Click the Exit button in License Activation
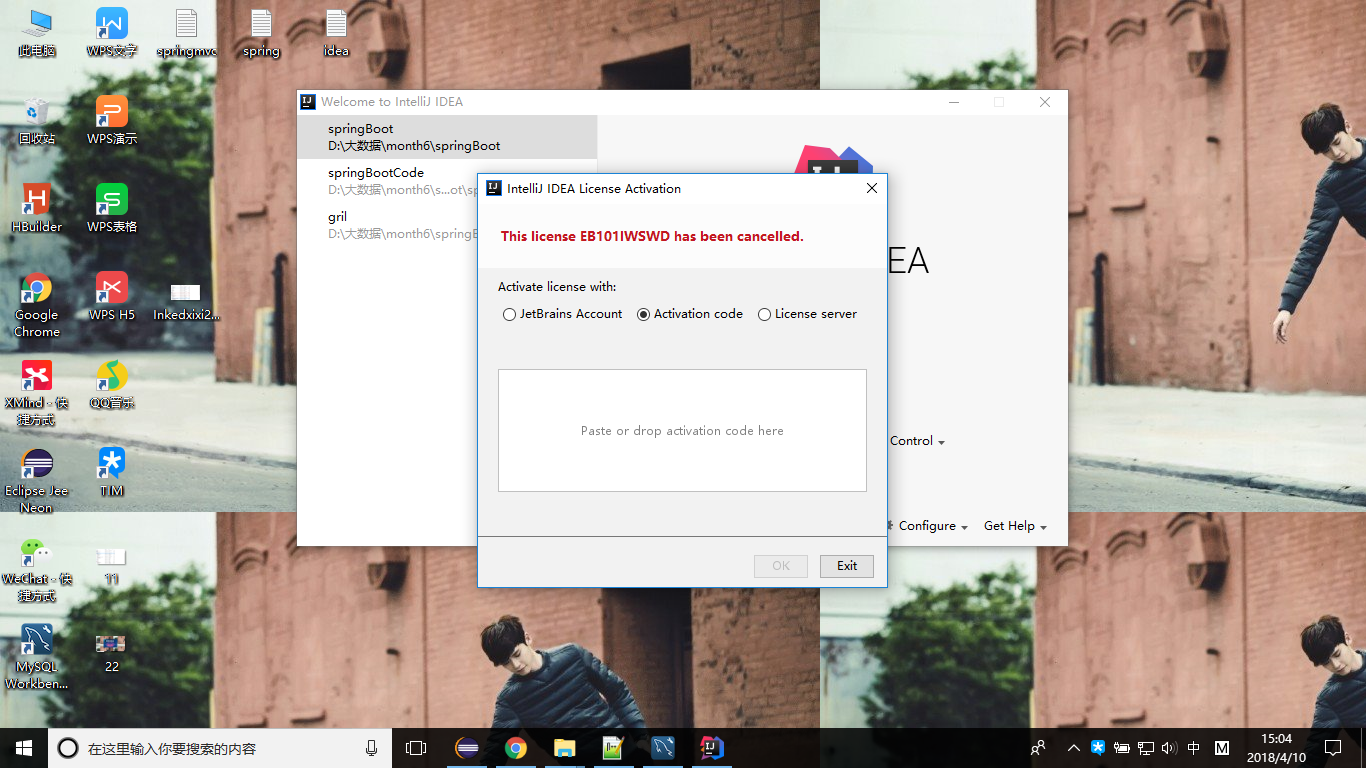This screenshot has width=1366, height=768. point(847,566)
